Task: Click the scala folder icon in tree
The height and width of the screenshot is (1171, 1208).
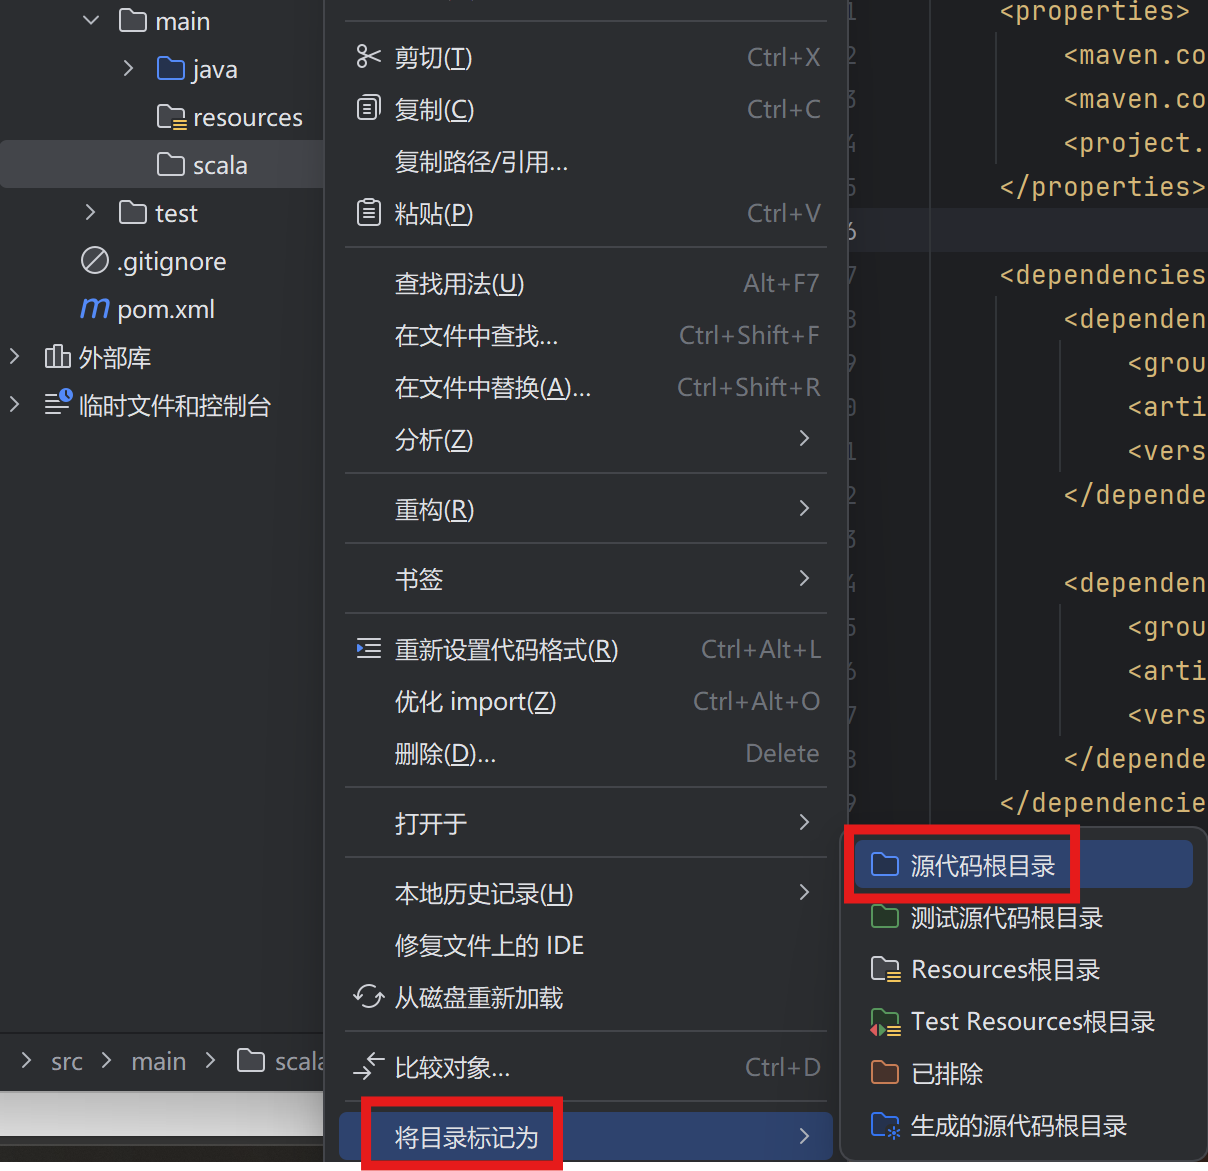Action: point(171,164)
